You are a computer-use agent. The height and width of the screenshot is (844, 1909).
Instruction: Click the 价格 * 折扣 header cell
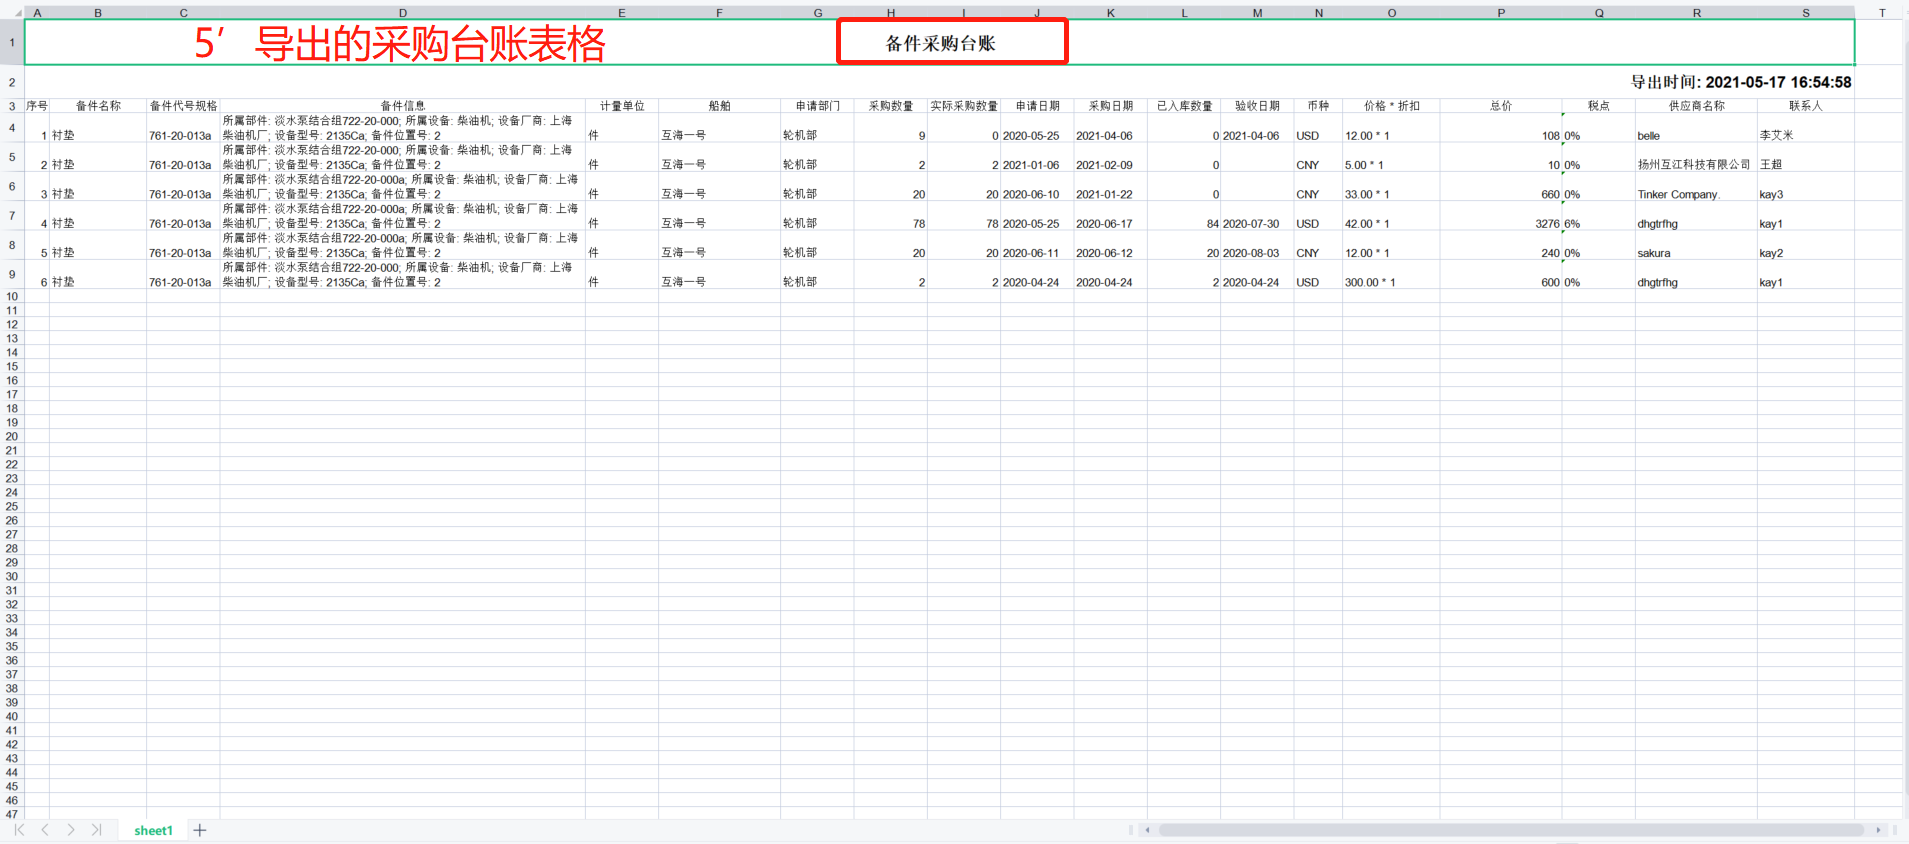click(x=1391, y=105)
